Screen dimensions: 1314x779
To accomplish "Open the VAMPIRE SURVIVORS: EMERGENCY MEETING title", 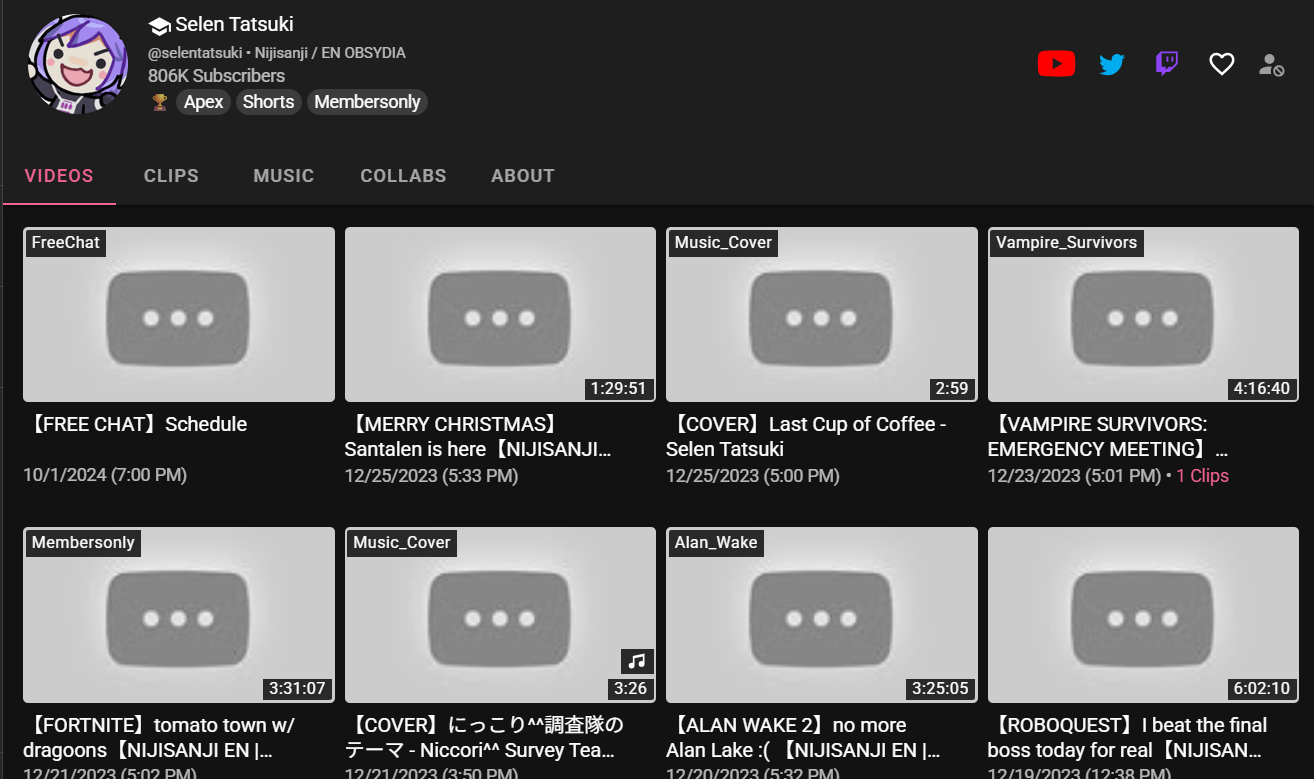I will [x=1108, y=437].
